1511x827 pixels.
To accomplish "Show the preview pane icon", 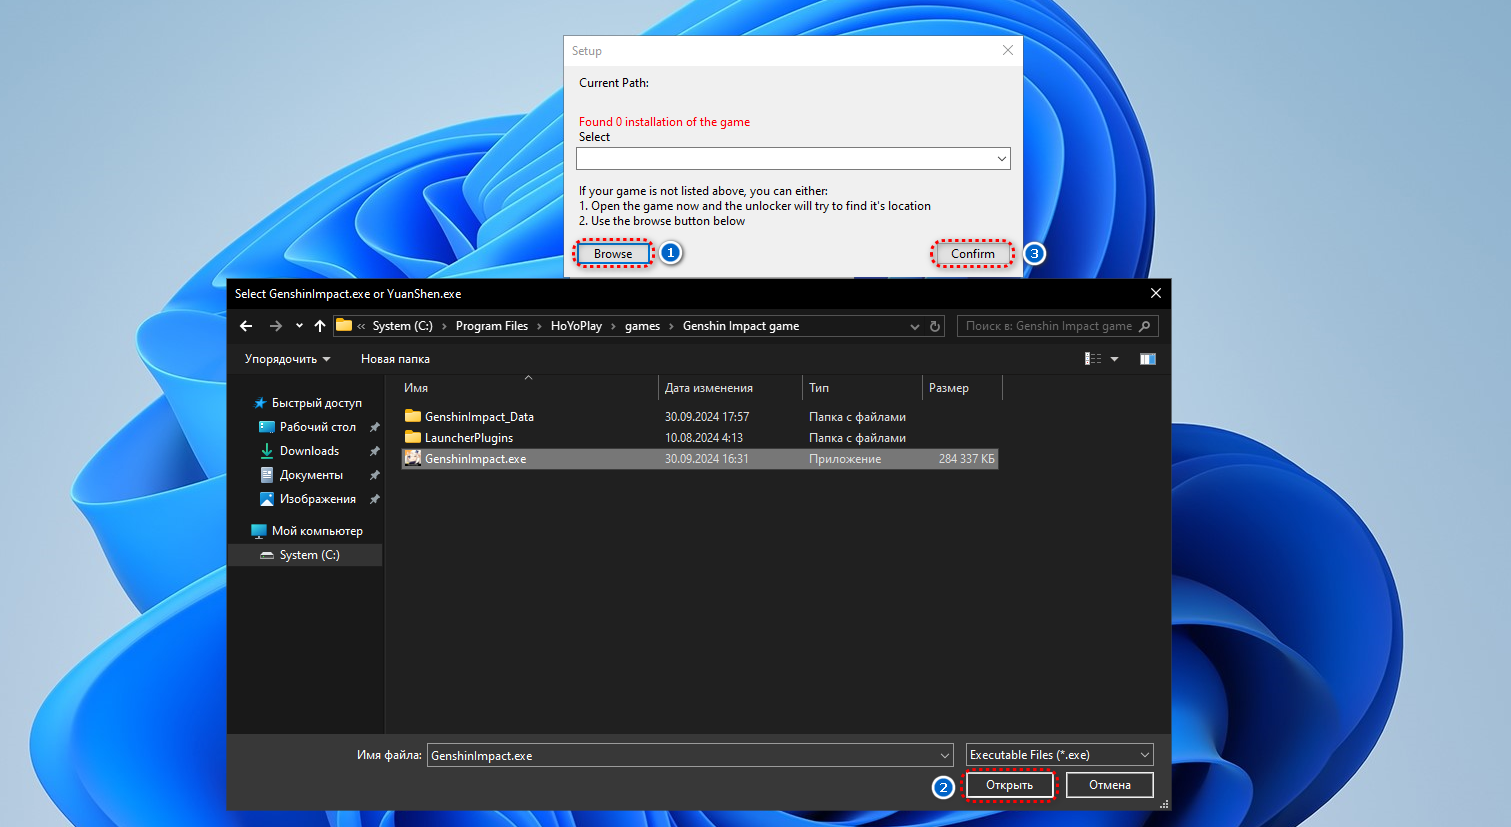I will [1148, 359].
